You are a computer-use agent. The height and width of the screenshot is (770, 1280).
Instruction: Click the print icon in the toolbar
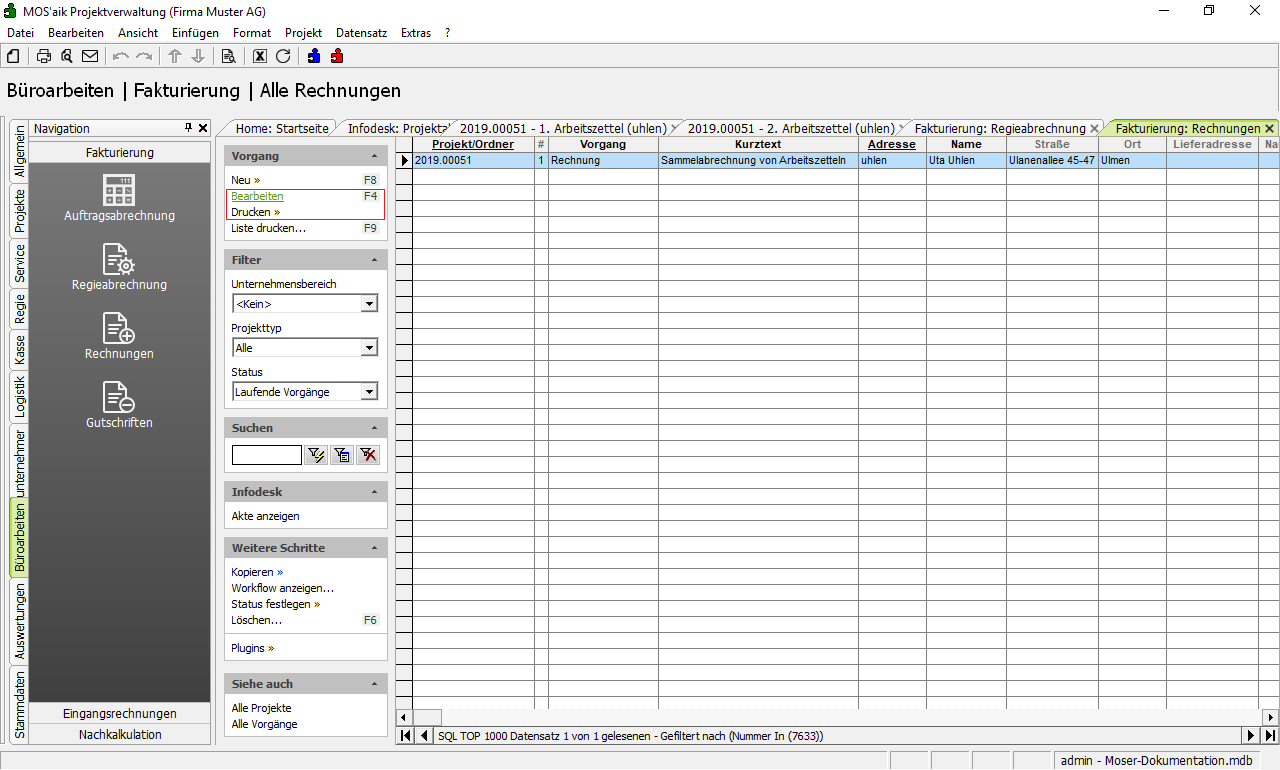(44, 56)
